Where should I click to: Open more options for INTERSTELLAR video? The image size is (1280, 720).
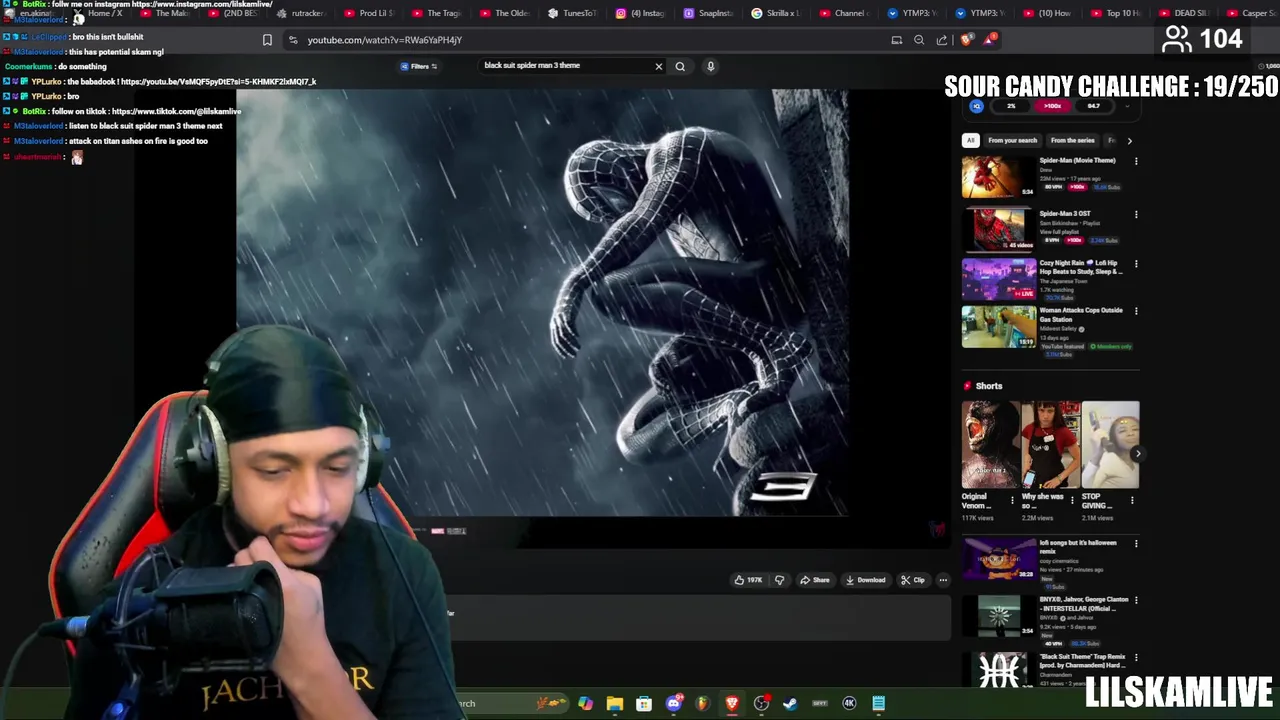[1136, 600]
